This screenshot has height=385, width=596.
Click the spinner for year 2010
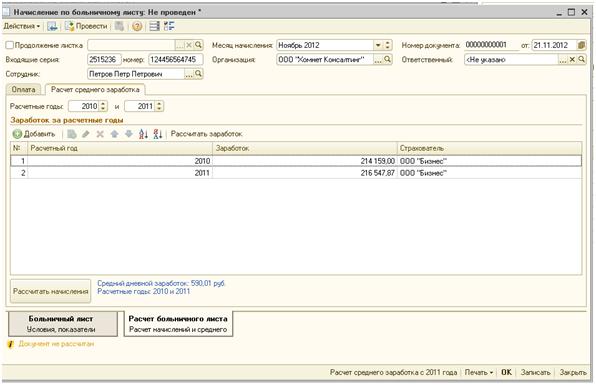tap(103, 106)
